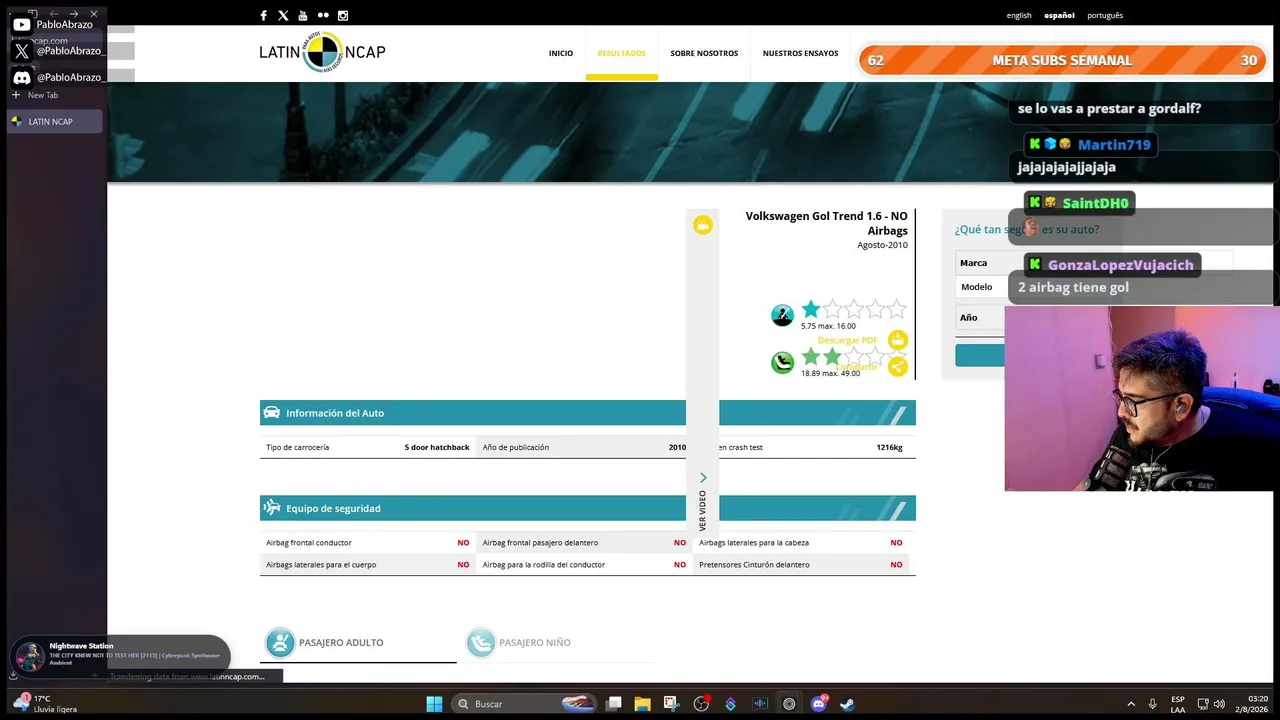Switch to the PASAJERO ADULTO tab
1280x720 pixels.
point(358,642)
